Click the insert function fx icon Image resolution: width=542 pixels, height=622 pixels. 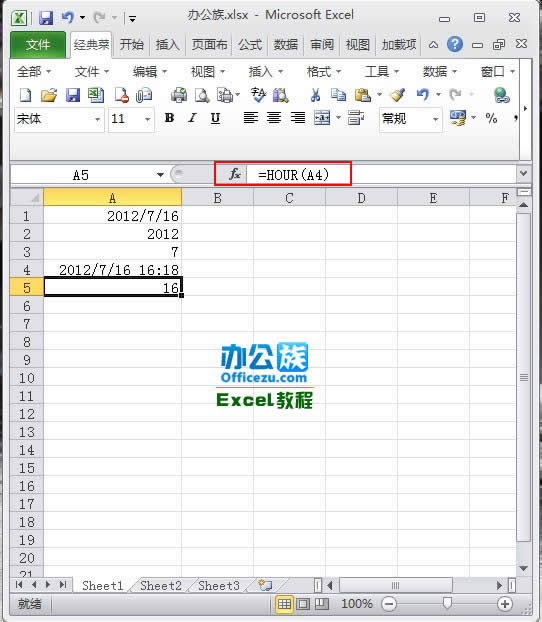click(x=234, y=174)
